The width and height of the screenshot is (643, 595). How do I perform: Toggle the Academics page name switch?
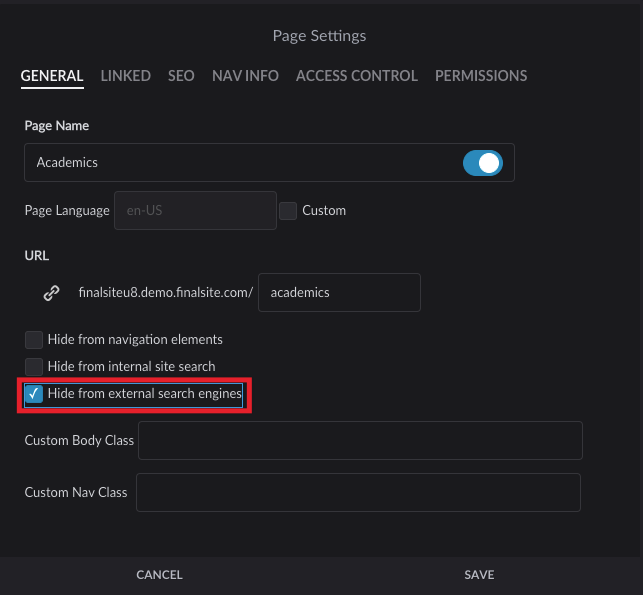click(x=482, y=162)
